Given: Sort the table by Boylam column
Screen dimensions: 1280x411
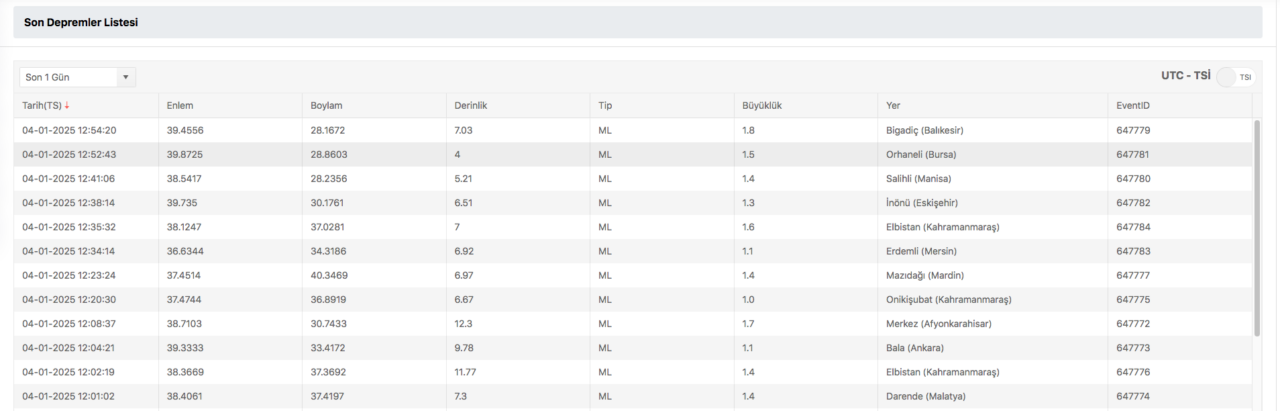Looking at the screenshot, I should (327, 106).
